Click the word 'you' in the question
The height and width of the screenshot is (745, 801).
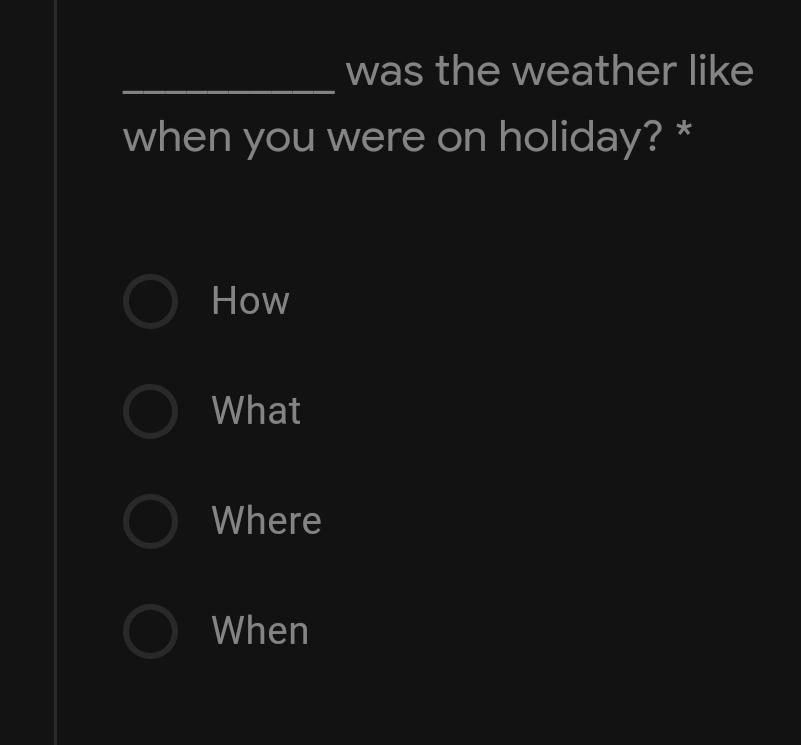[278, 141]
